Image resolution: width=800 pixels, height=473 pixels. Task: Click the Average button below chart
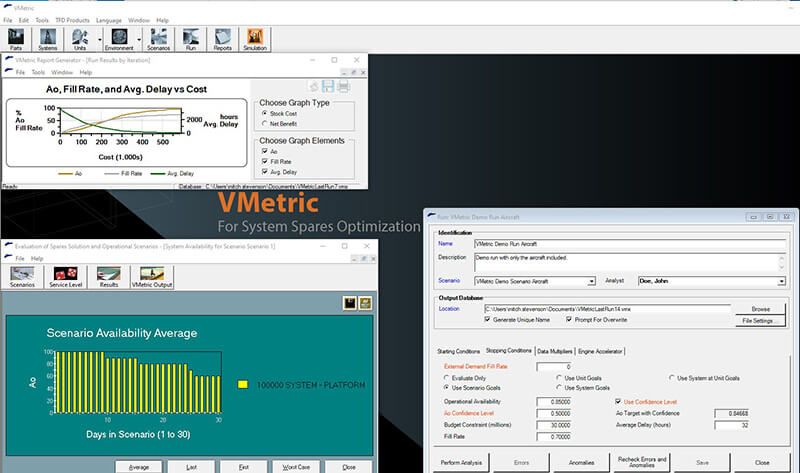(x=139, y=467)
